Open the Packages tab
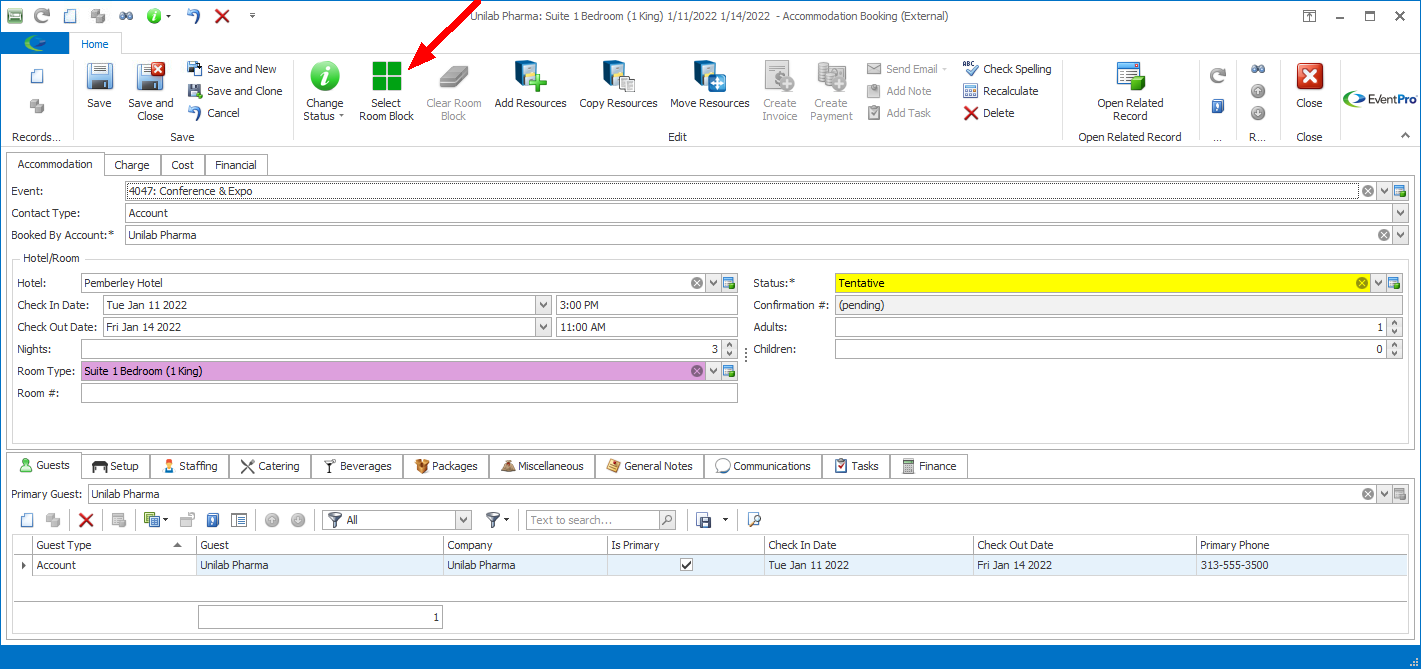This screenshot has width=1421, height=669. coord(446,466)
